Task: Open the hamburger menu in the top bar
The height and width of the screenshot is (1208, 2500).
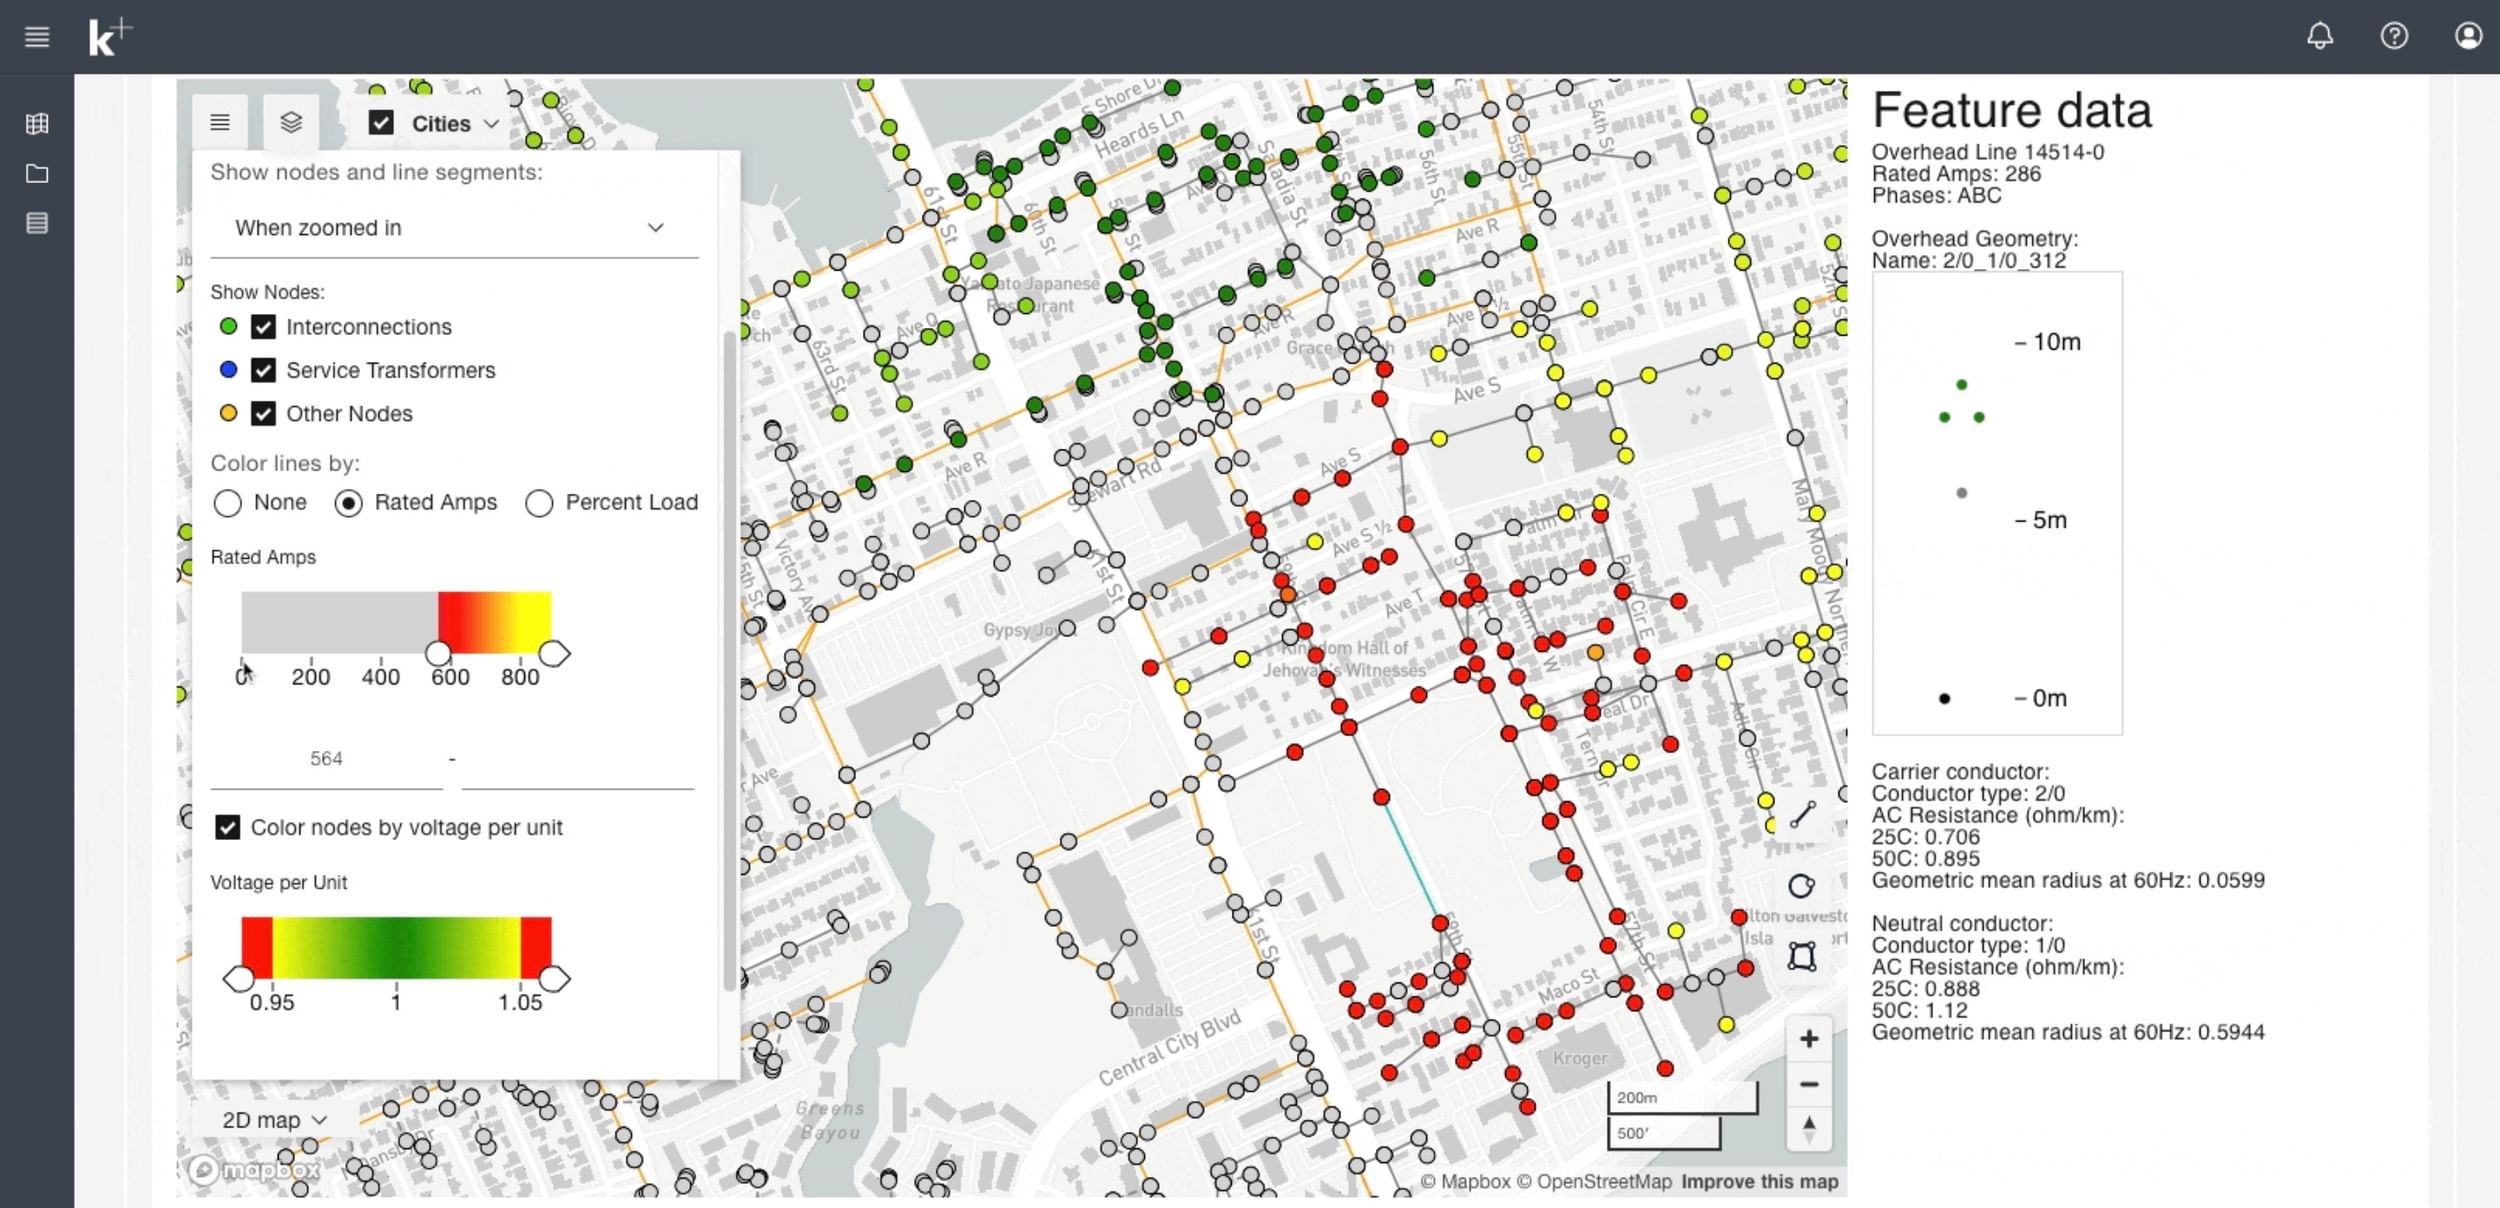Action: 37,36
